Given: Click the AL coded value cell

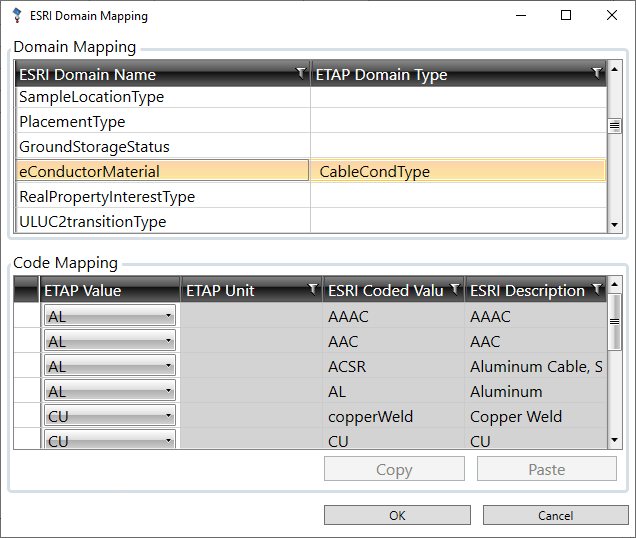Looking at the screenshot, I should click(393, 391).
